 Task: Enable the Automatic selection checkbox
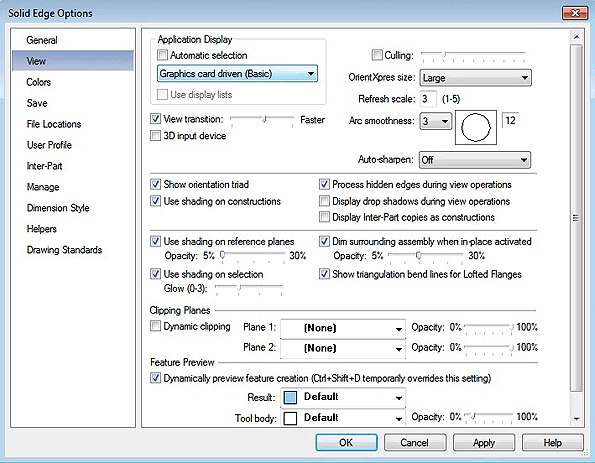(162, 55)
